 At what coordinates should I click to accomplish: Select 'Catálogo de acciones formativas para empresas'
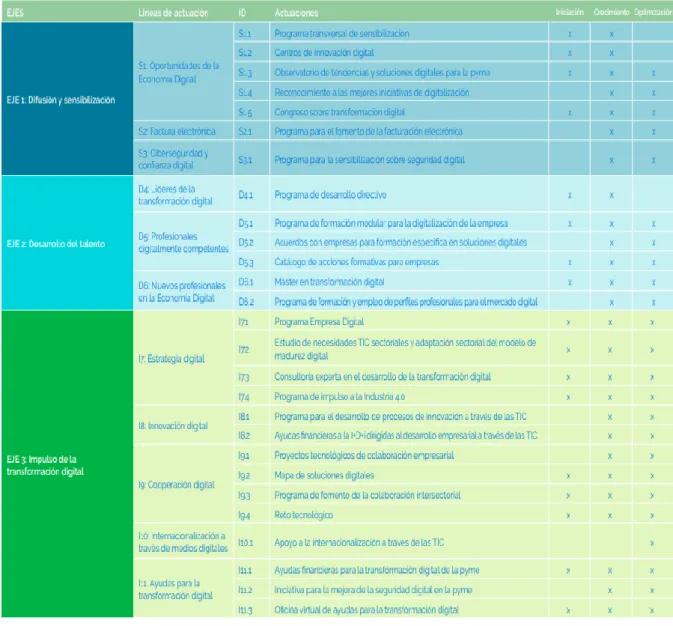(356, 262)
